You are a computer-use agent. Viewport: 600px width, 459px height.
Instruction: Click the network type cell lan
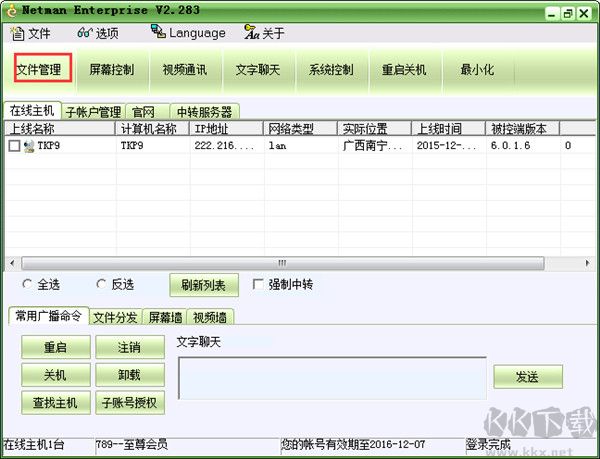(x=277, y=146)
